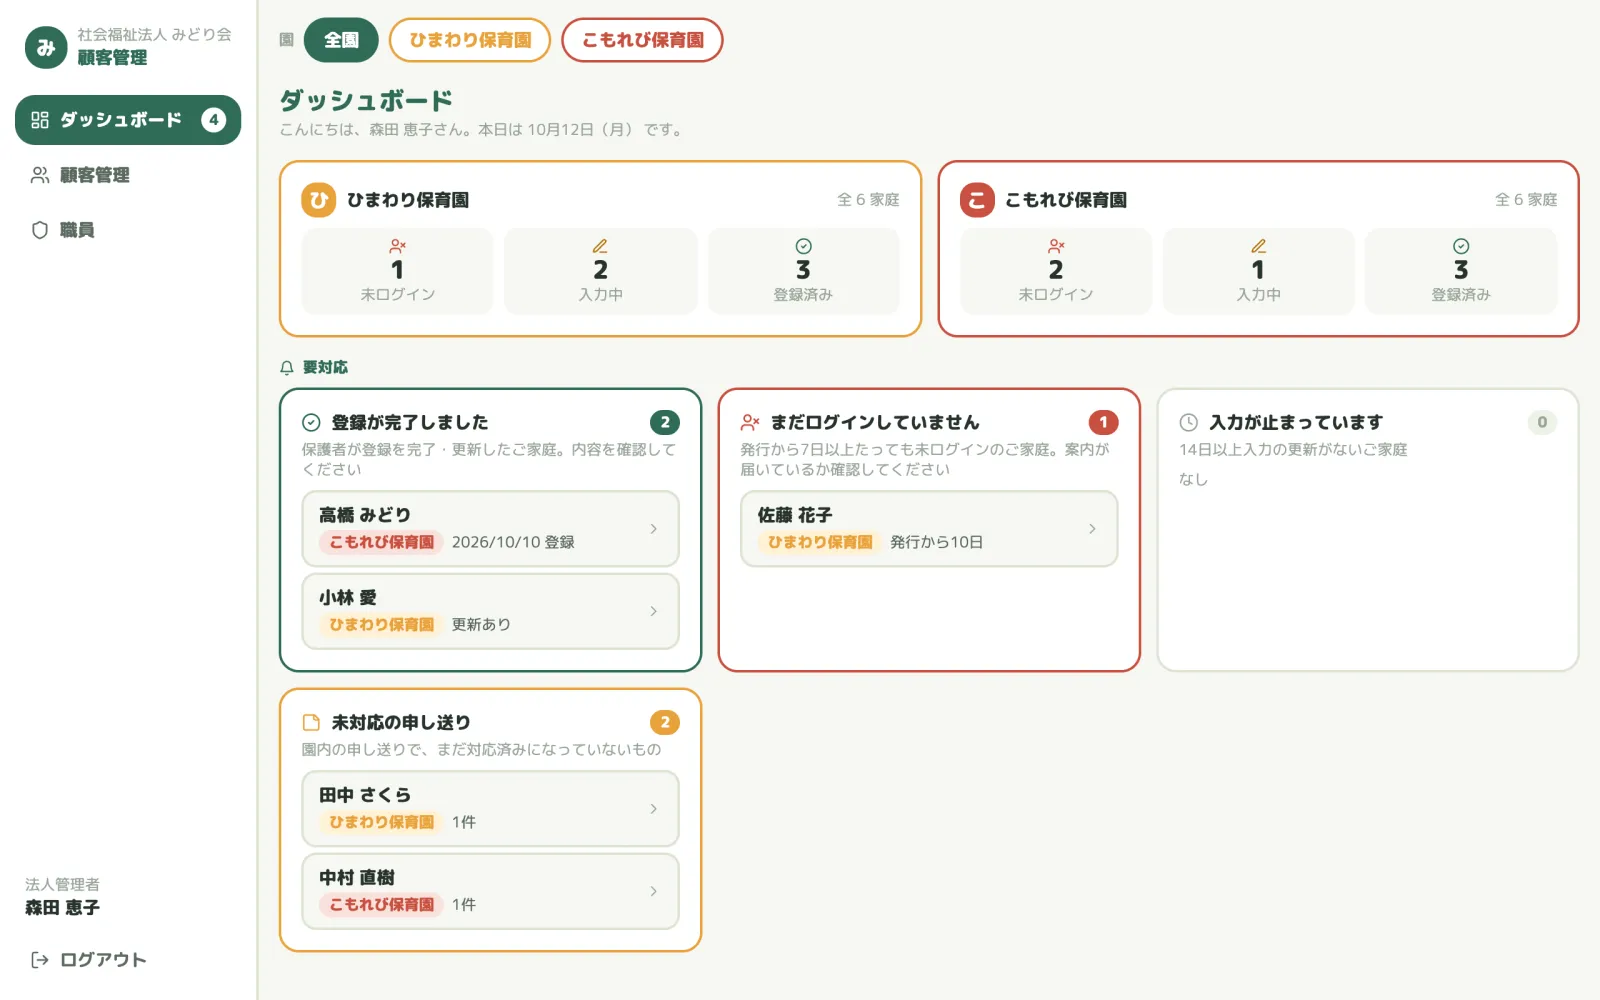Image resolution: width=1600 pixels, height=1000 pixels.
Task: Click the clock icon beside 入力が止まっています
Action: point(1189,422)
